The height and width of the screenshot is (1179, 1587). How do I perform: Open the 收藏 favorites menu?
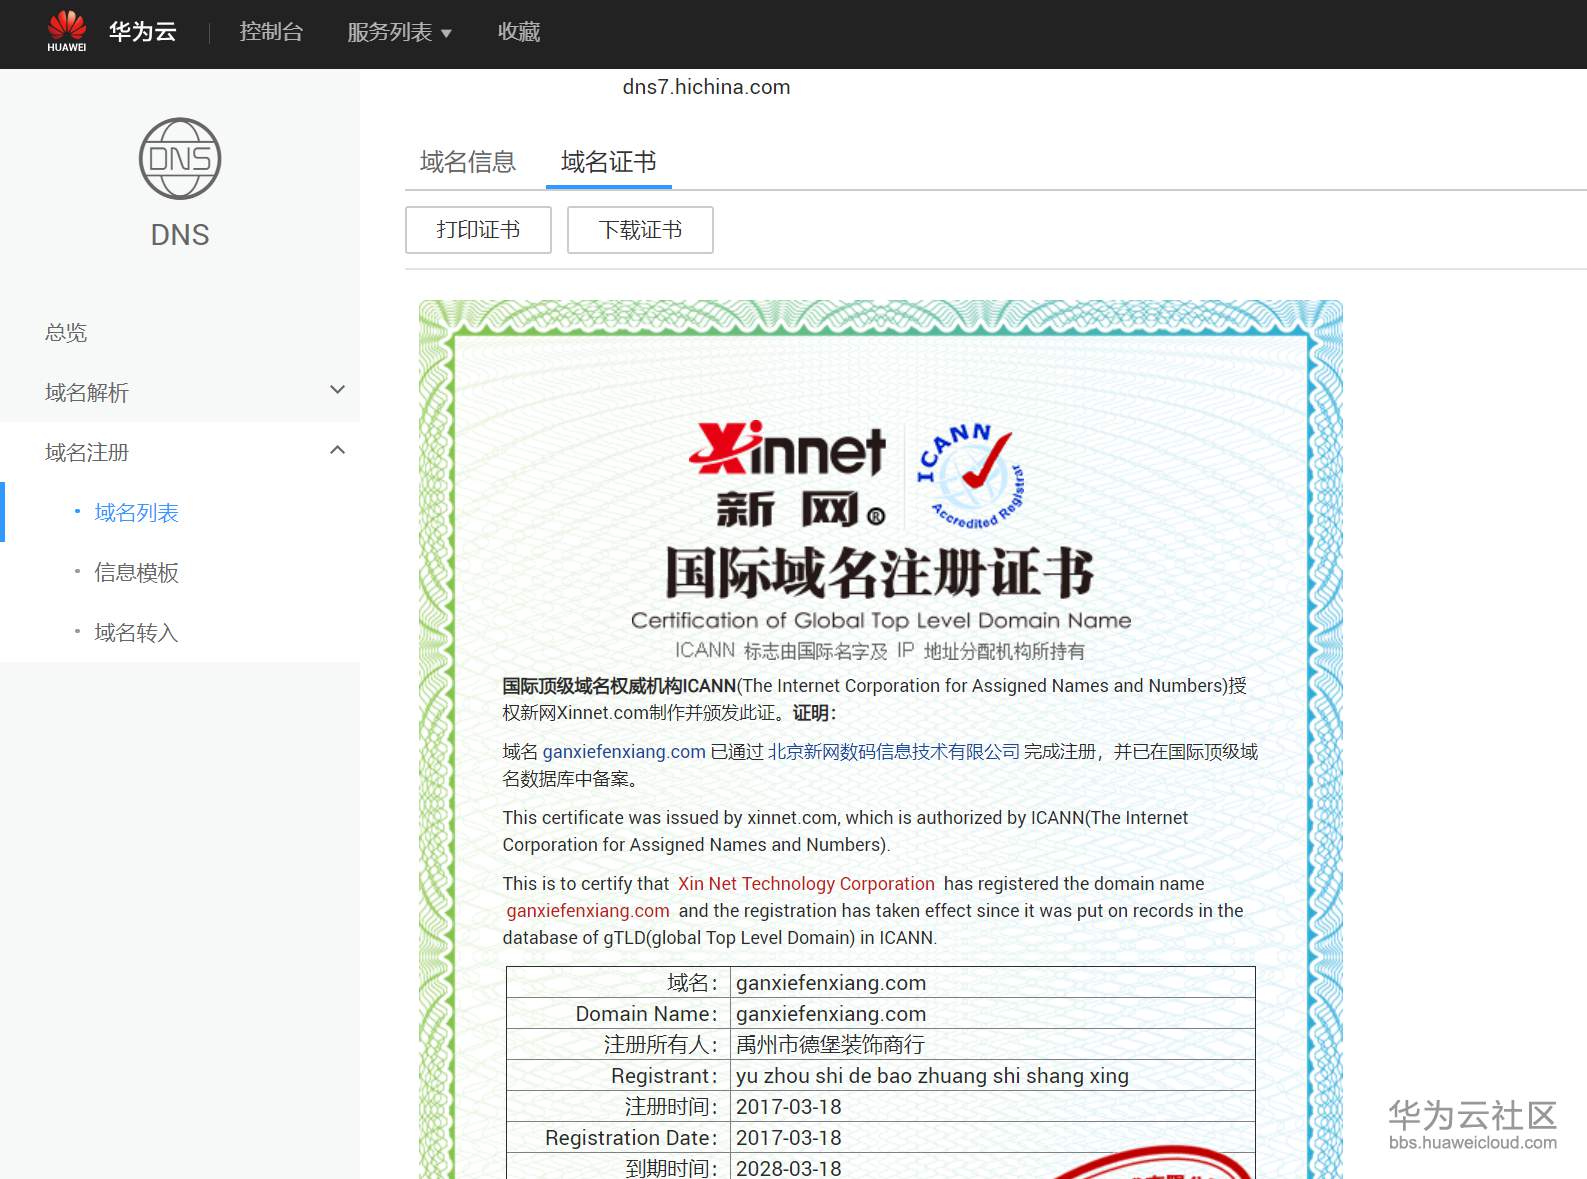[519, 32]
